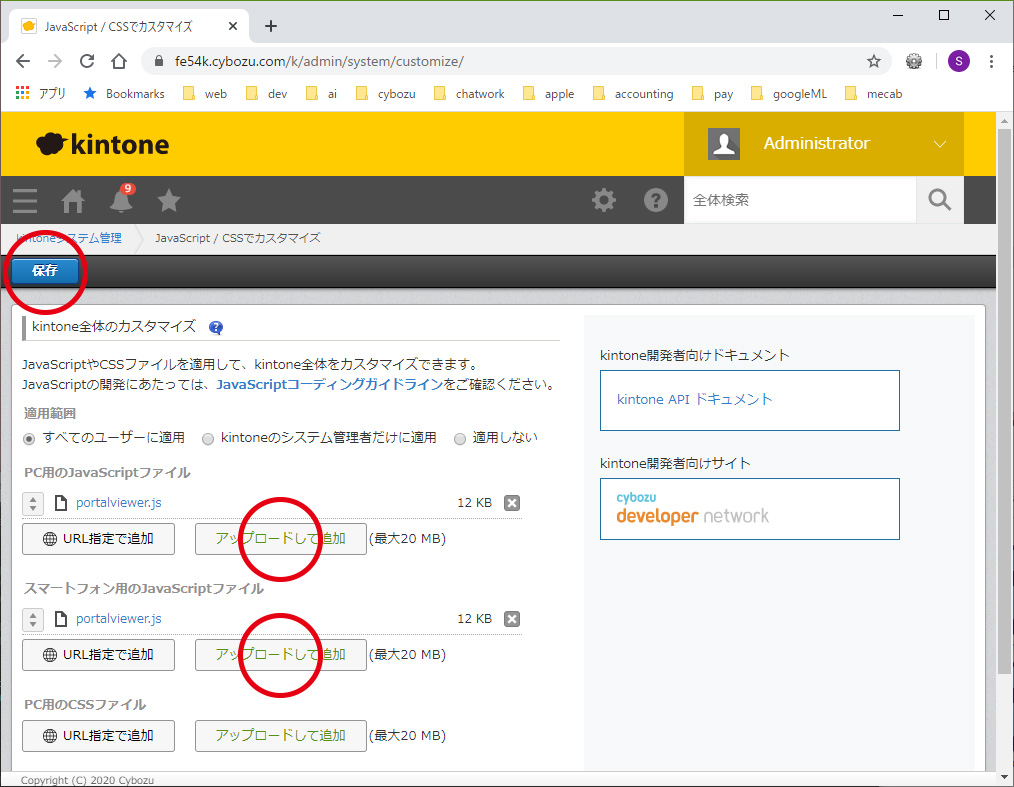
Task: Open help icon next to kintone全体のカスタマイズ
Action: click(216, 327)
